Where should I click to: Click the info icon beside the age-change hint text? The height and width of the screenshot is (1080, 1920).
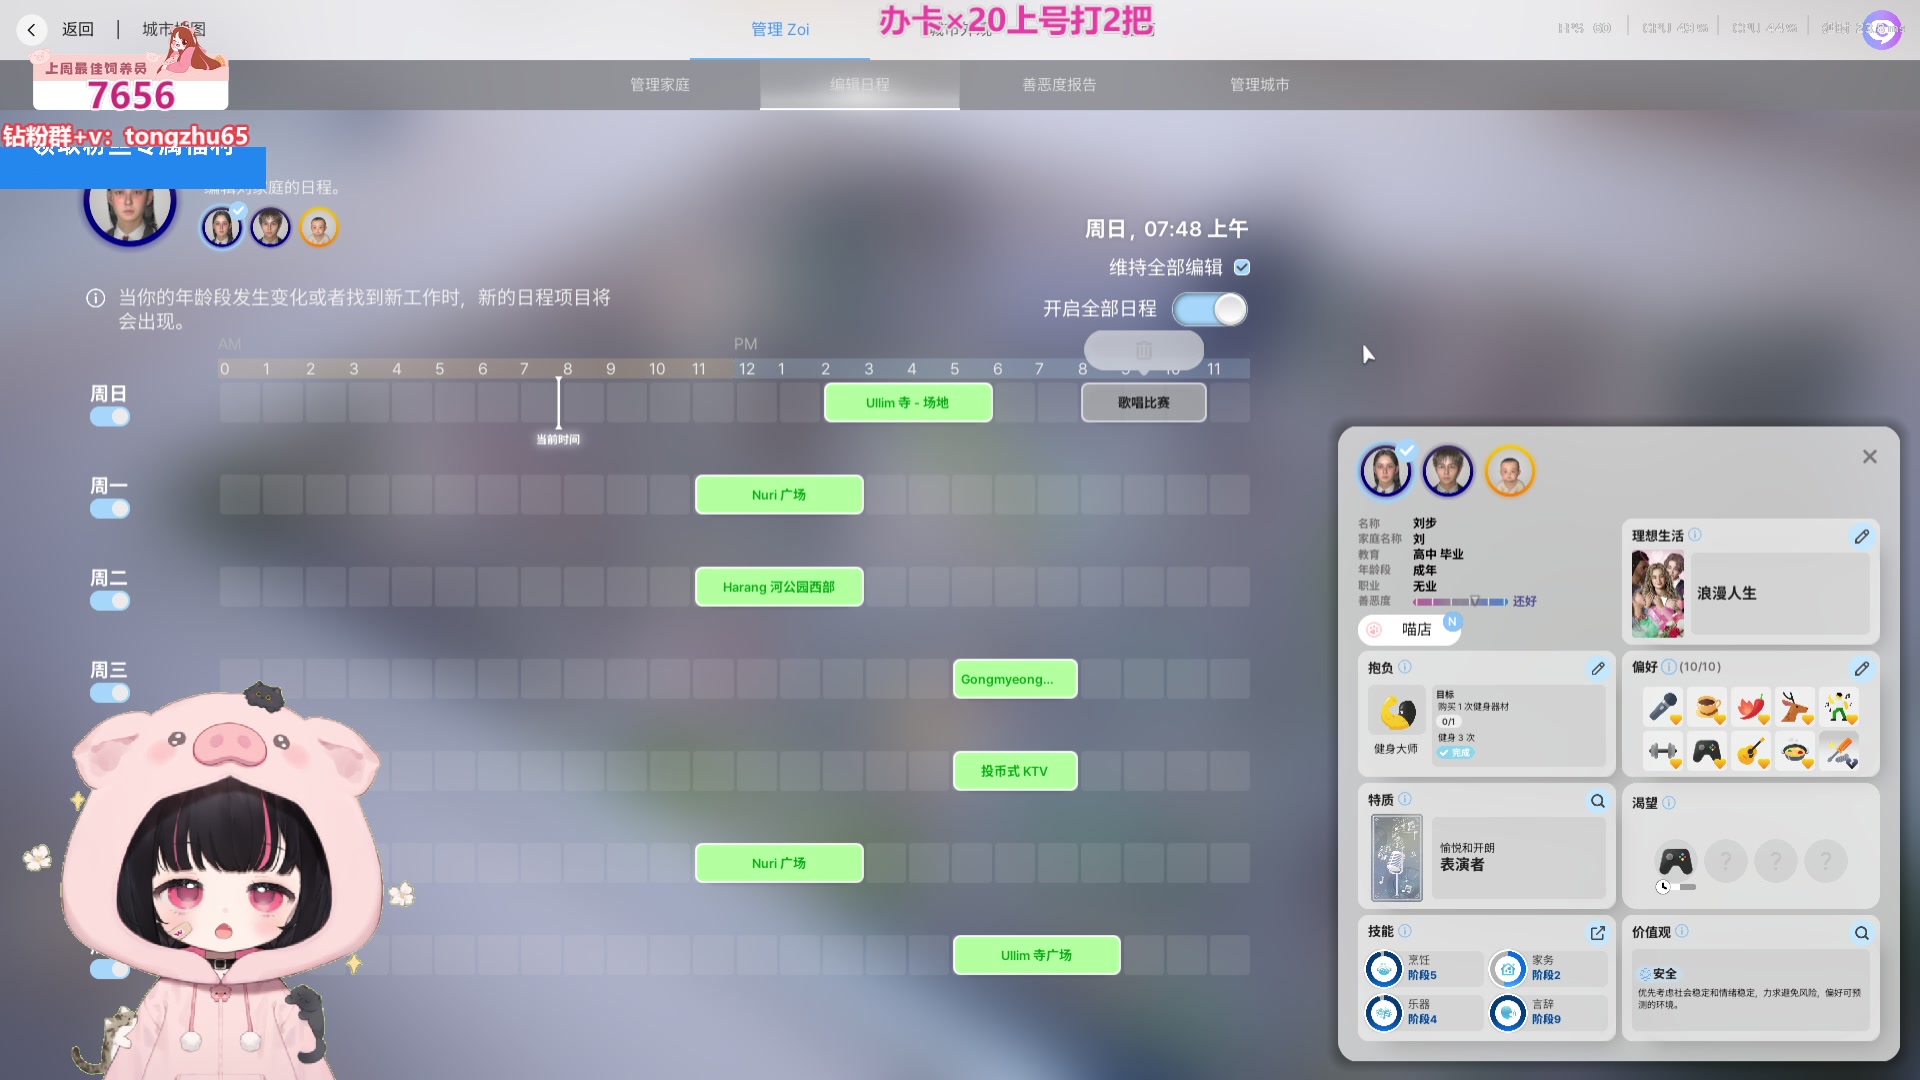click(x=96, y=298)
